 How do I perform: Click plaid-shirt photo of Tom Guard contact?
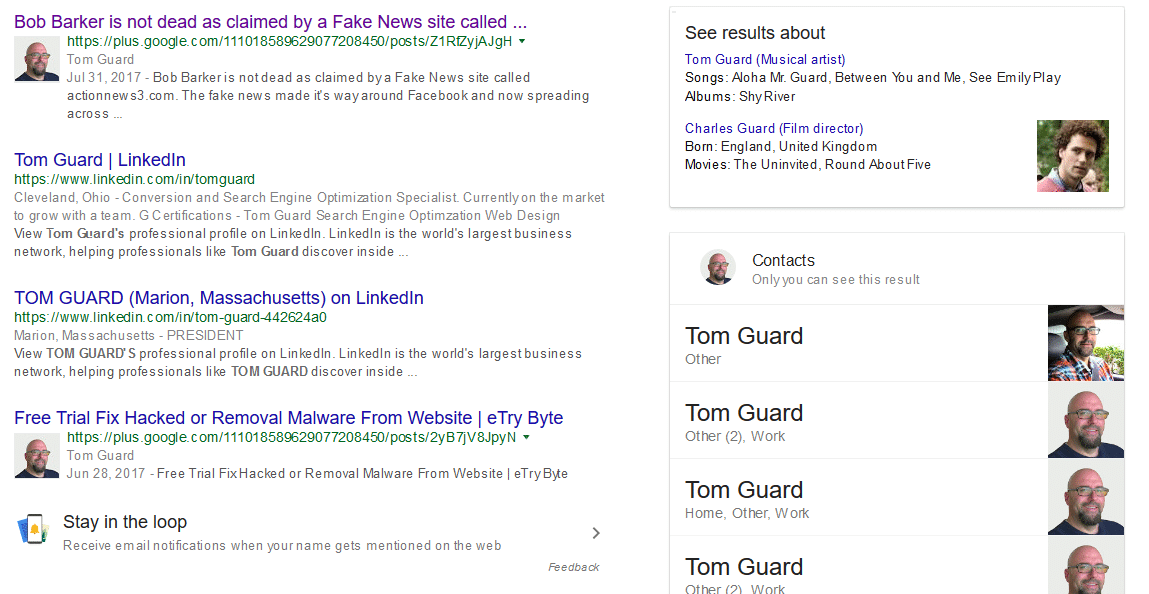click(x=1086, y=344)
